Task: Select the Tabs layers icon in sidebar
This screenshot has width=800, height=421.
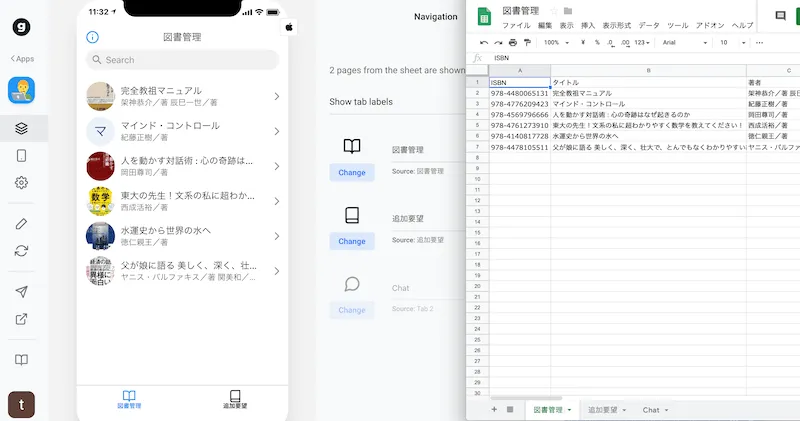Action: click(21, 128)
